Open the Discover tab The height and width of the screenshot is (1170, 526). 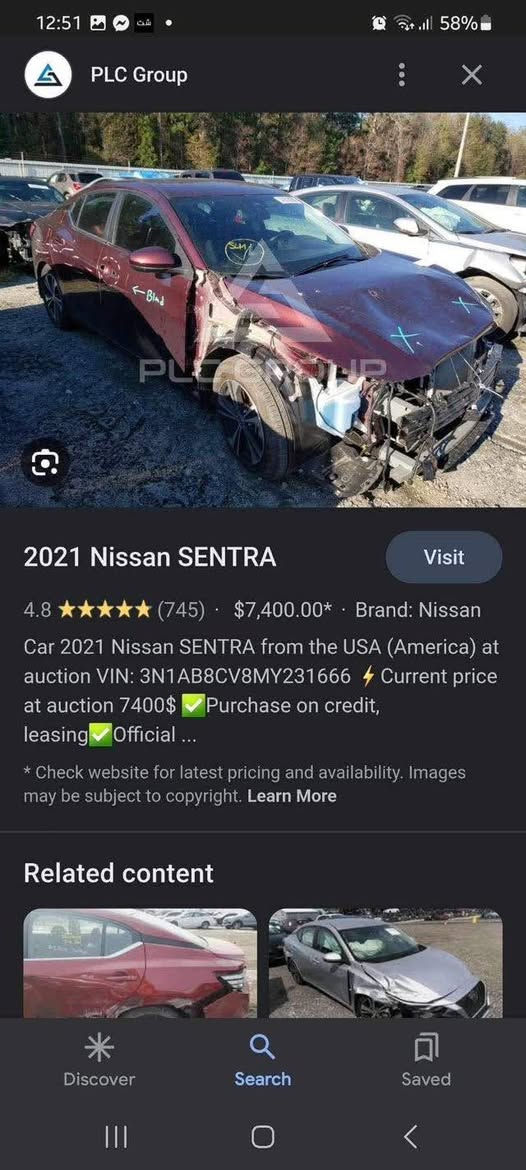click(x=99, y=1060)
